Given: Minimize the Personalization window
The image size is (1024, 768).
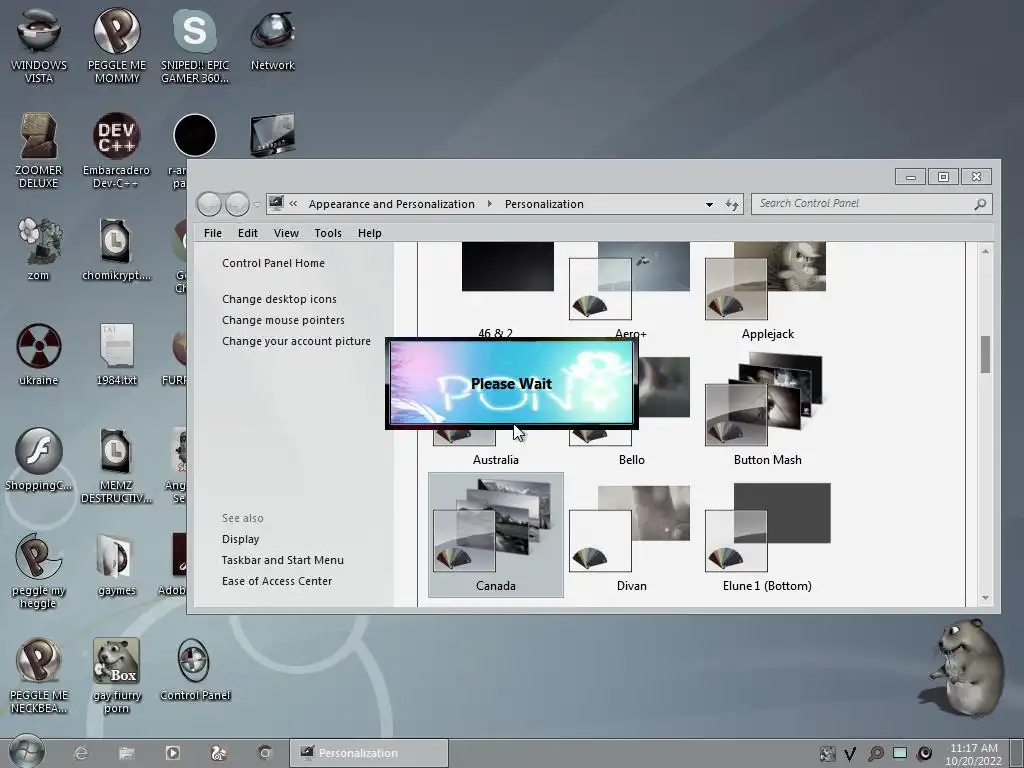Looking at the screenshot, I should click(x=910, y=177).
